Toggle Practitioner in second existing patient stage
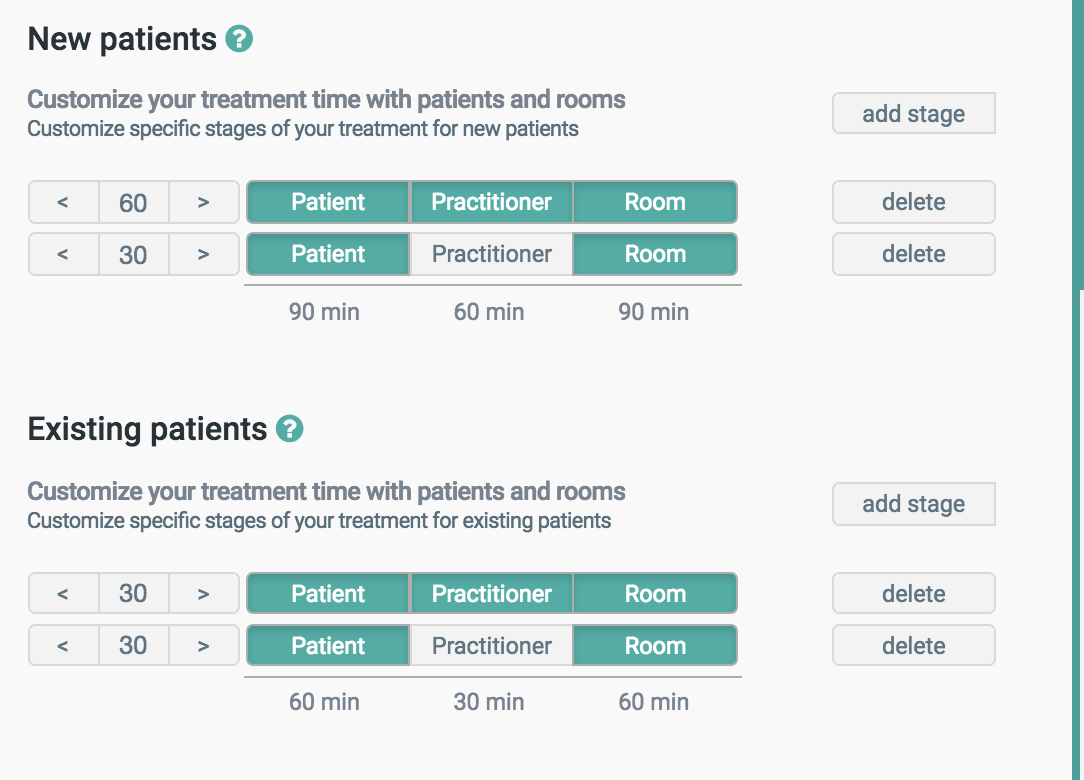The image size is (1084, 780). click(x=491, y=646)
